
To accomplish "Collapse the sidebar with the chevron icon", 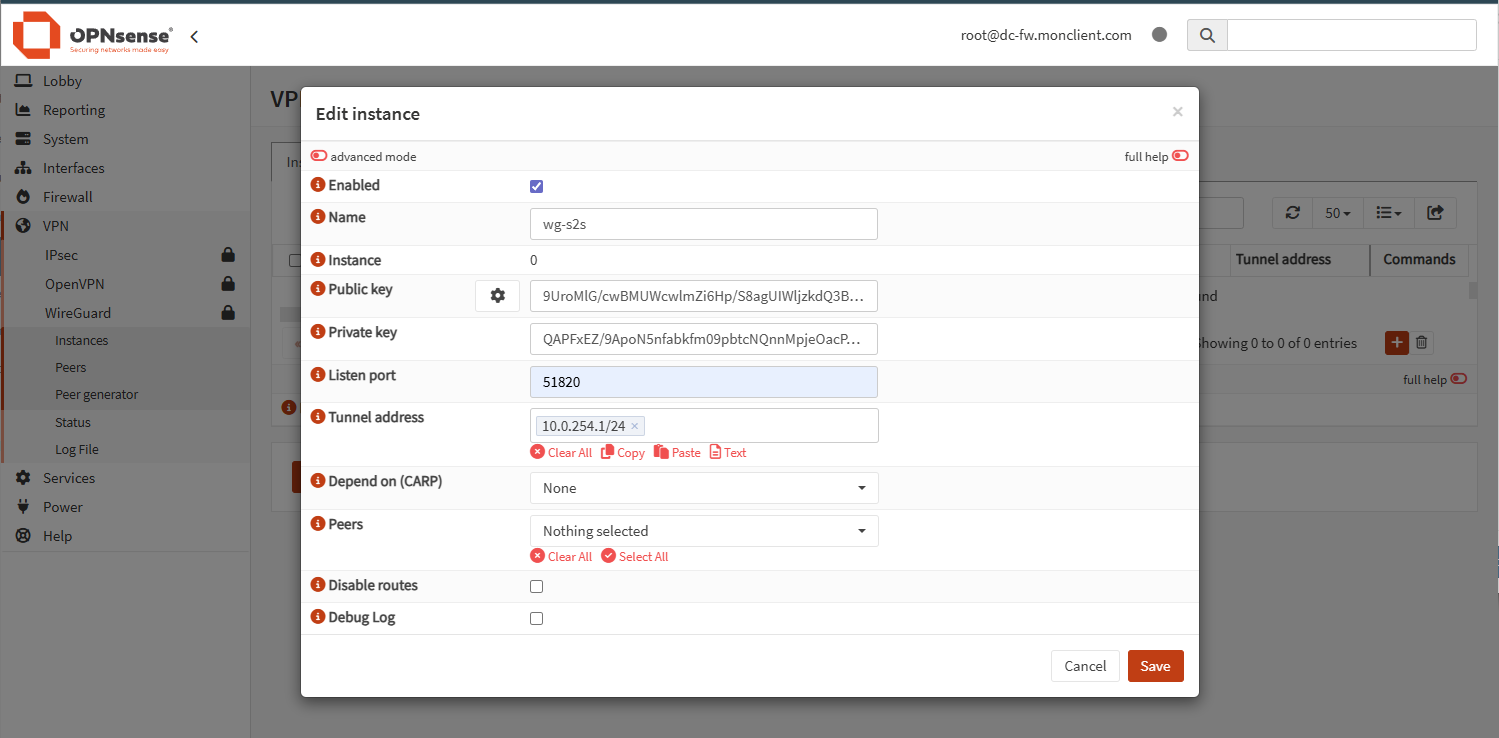I will coord(194,37).
